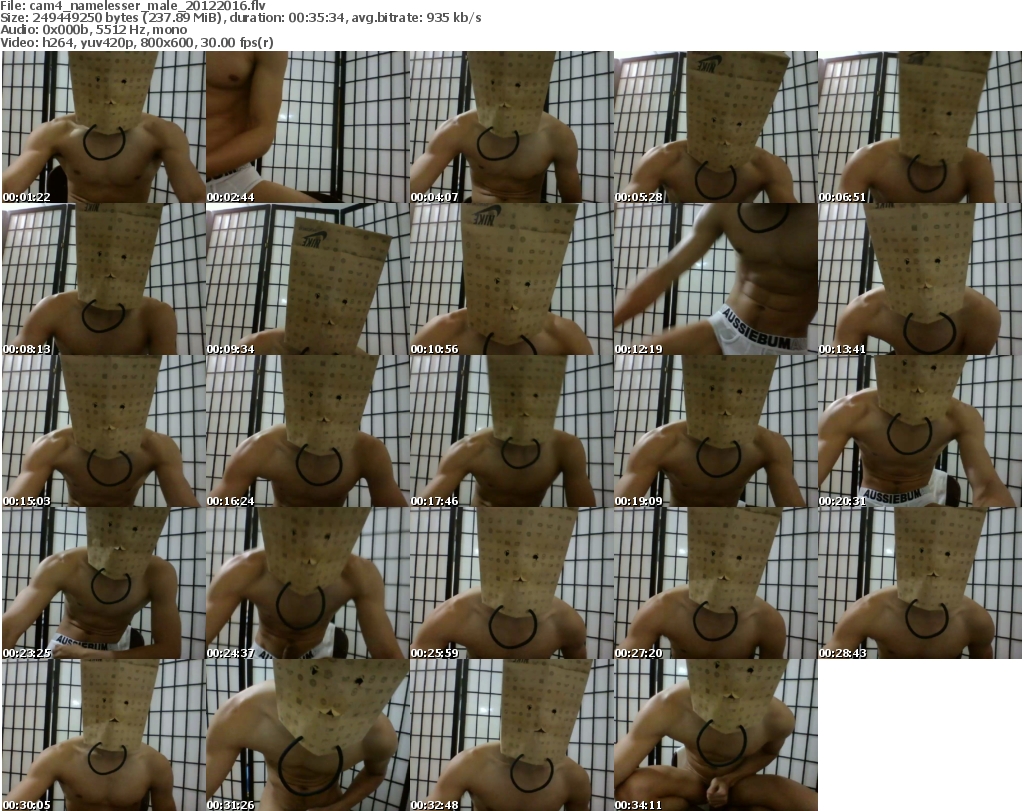Select the thumbnail stamped 00:17:46

[x=511, y=431]
